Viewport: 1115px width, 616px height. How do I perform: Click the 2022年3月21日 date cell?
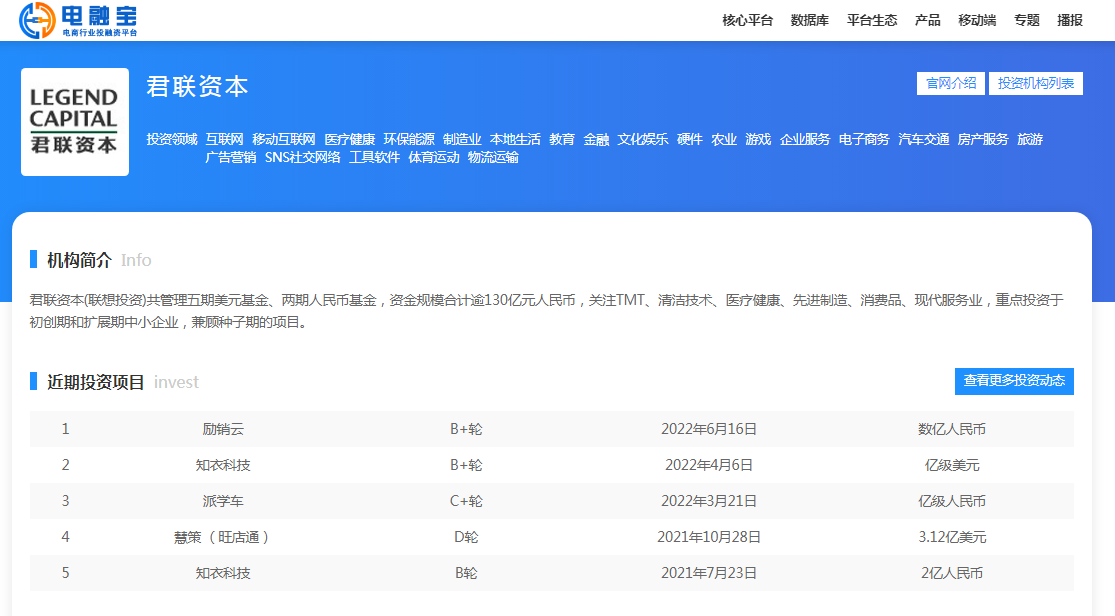pyautogui.click(x=709, y=501)
